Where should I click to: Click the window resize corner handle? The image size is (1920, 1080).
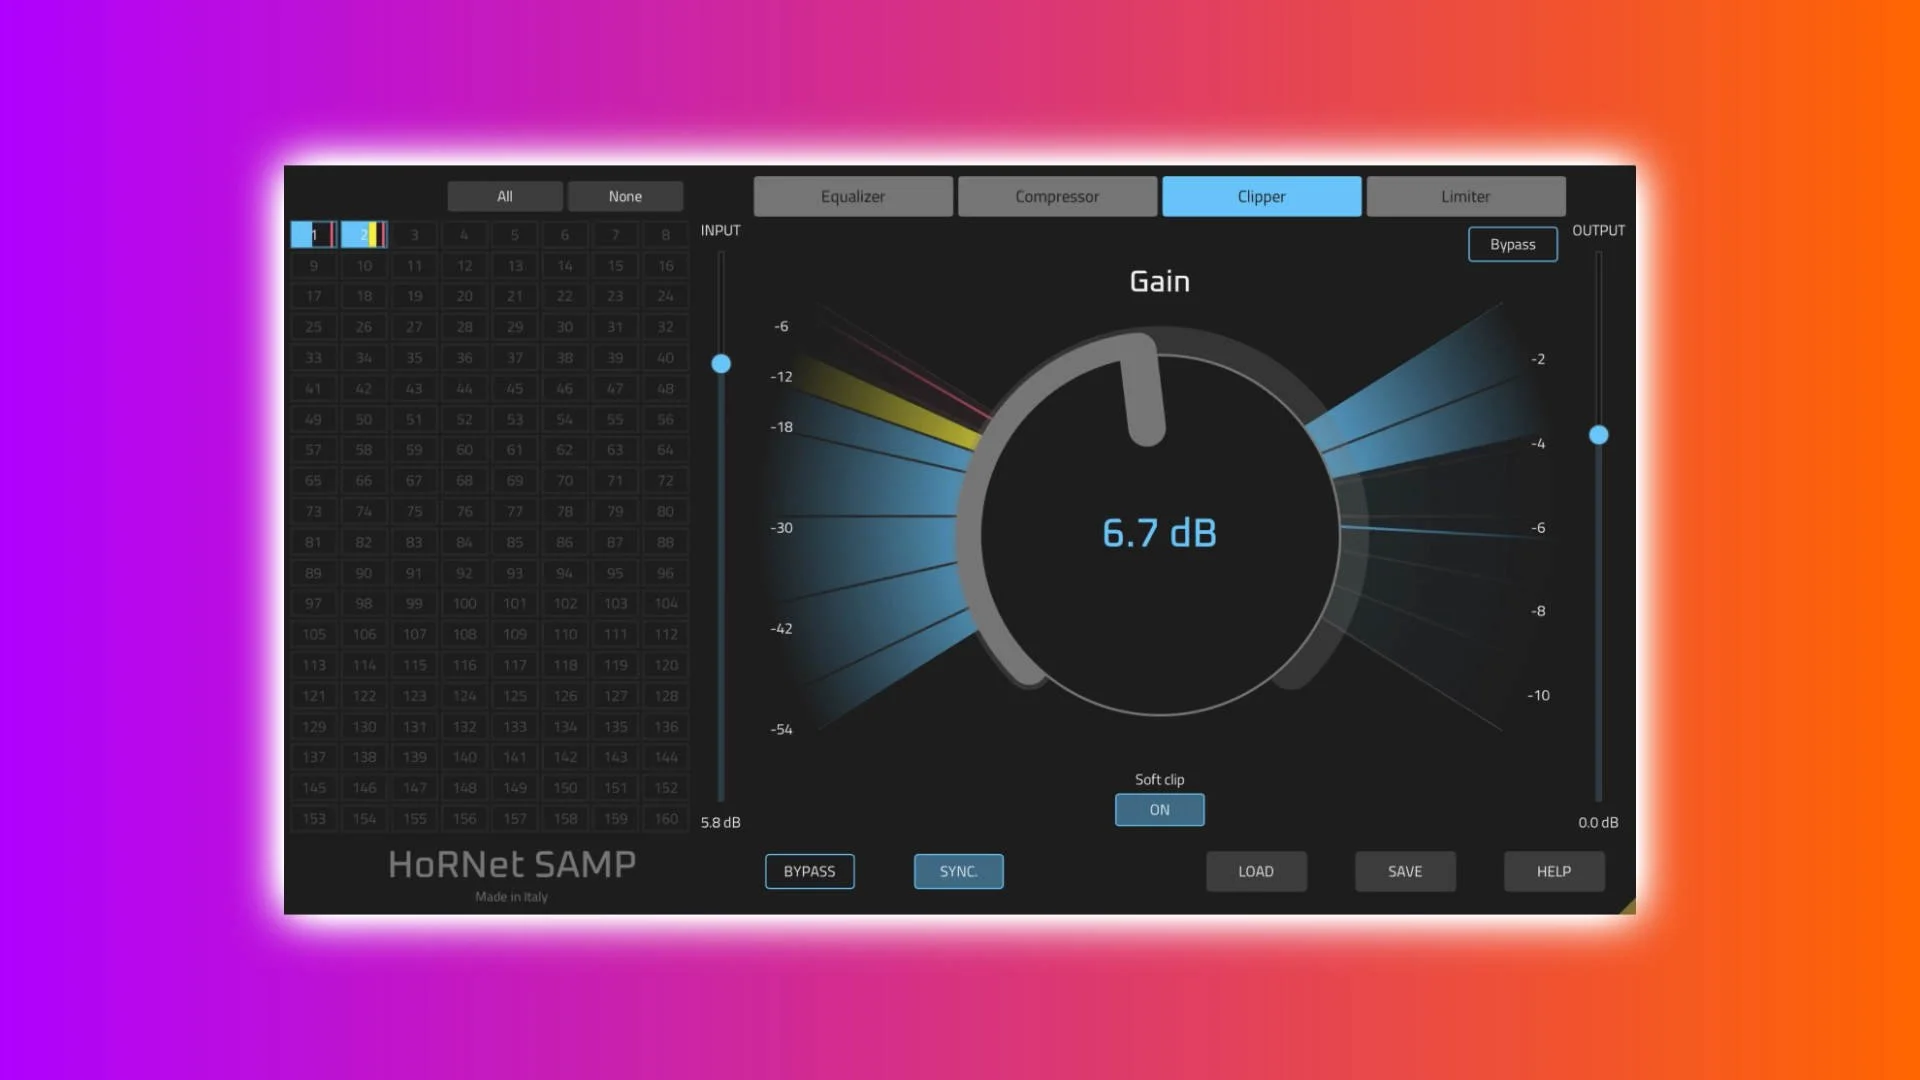tap(1628, 907)
